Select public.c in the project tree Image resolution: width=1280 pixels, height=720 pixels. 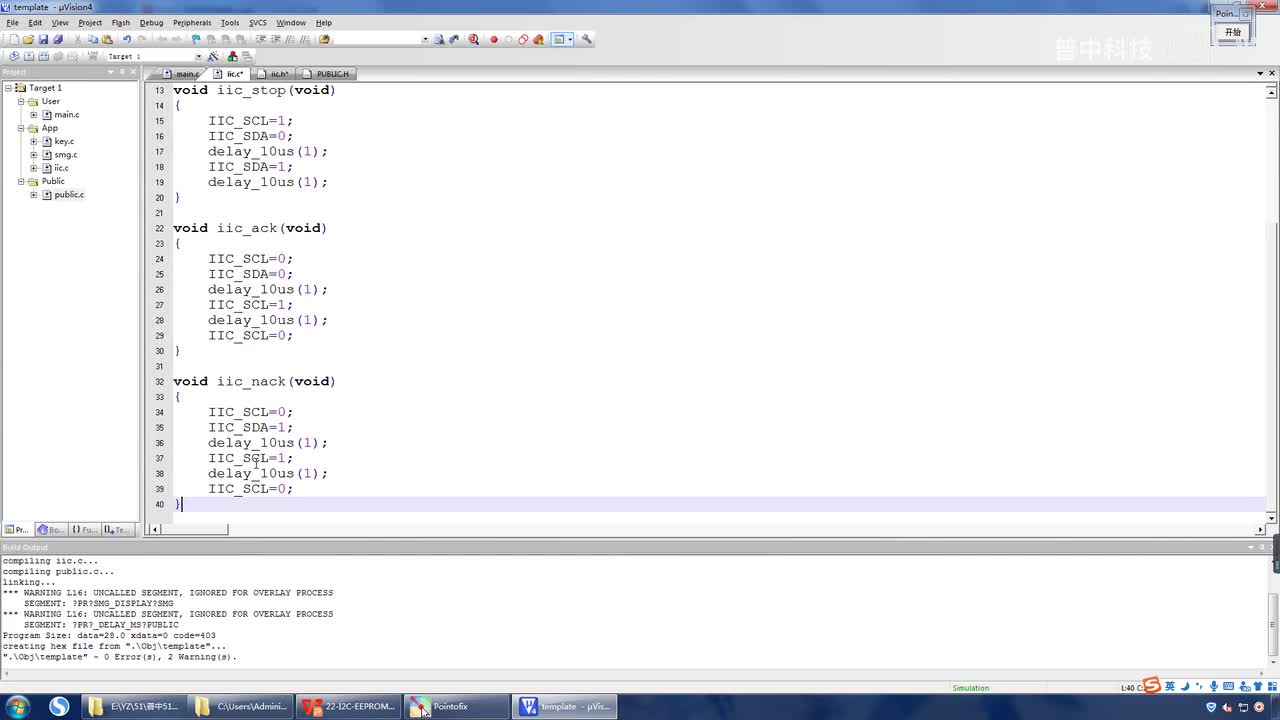pos(69,194)
